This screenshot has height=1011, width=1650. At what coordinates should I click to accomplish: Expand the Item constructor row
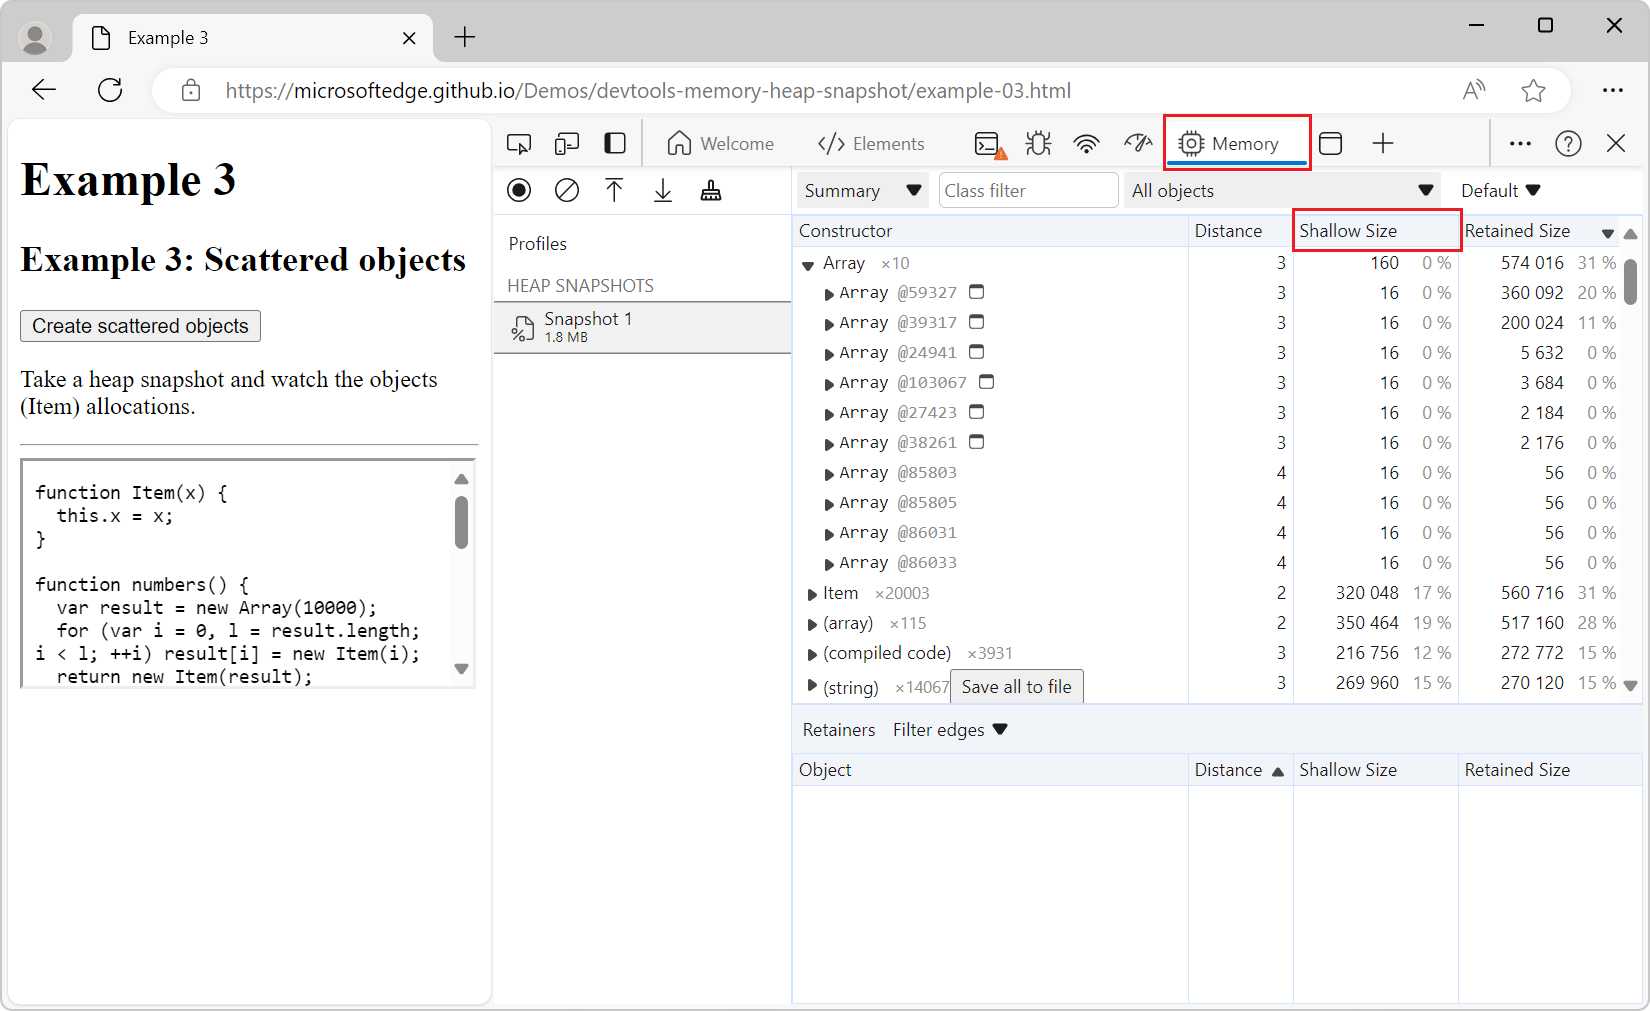(812, 593)
